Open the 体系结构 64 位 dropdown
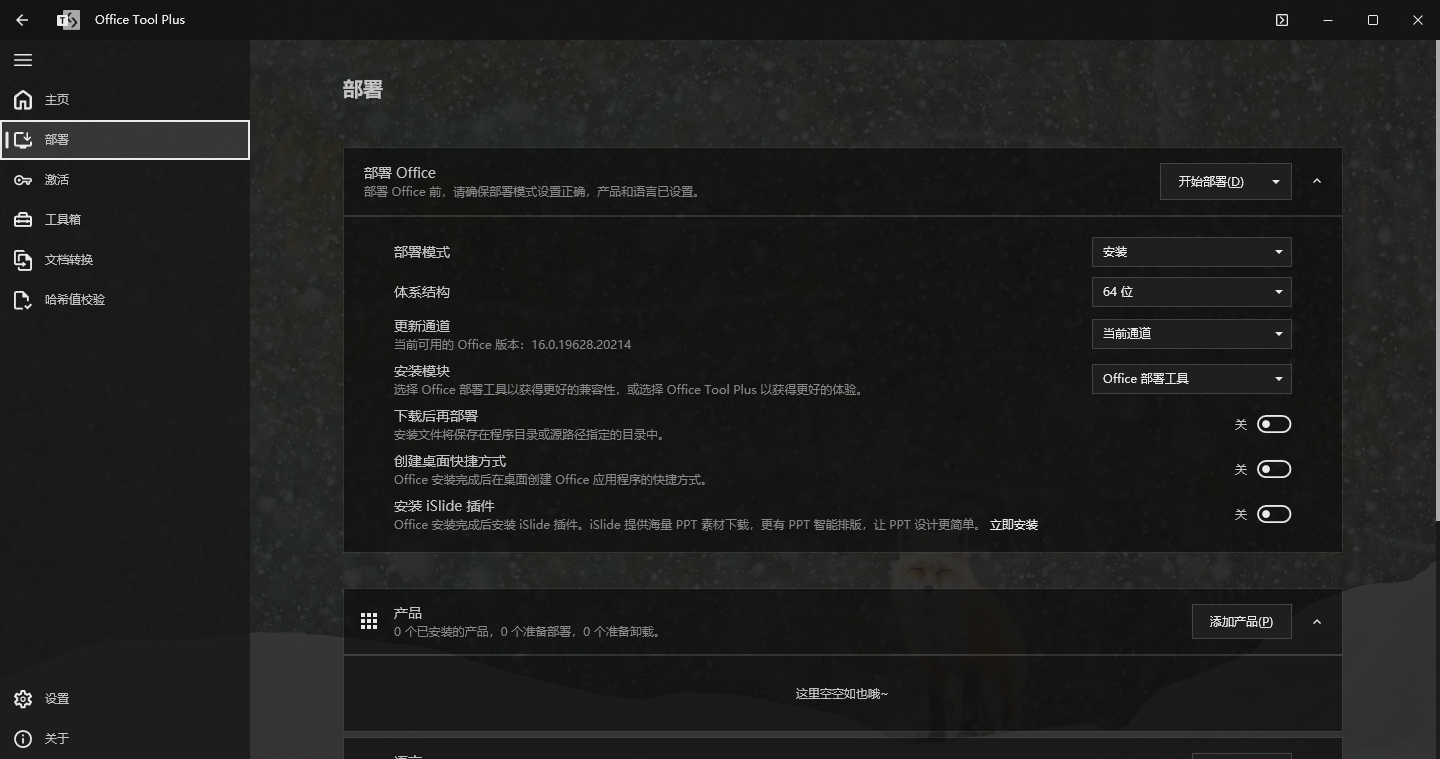The image size is (1440, 759). coord(1191,292)
